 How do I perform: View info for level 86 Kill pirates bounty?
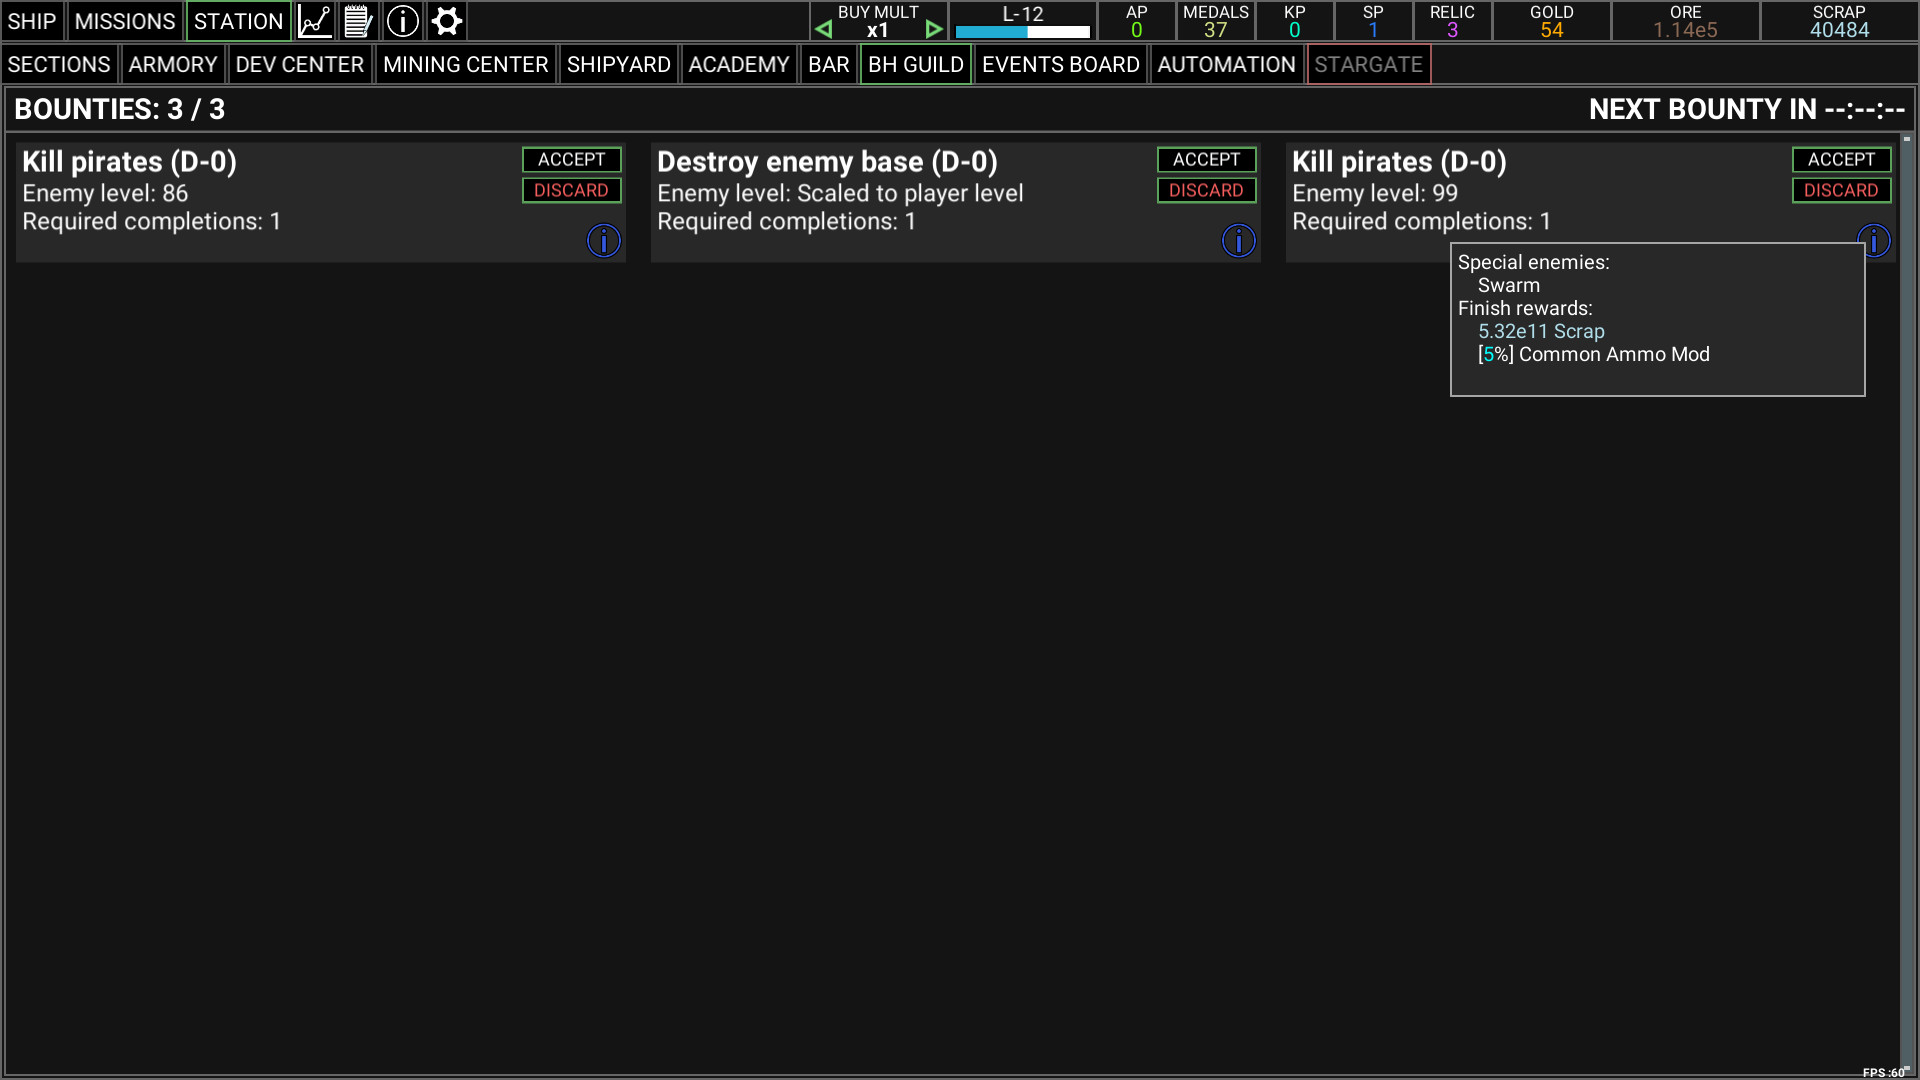tap(603, 240)
